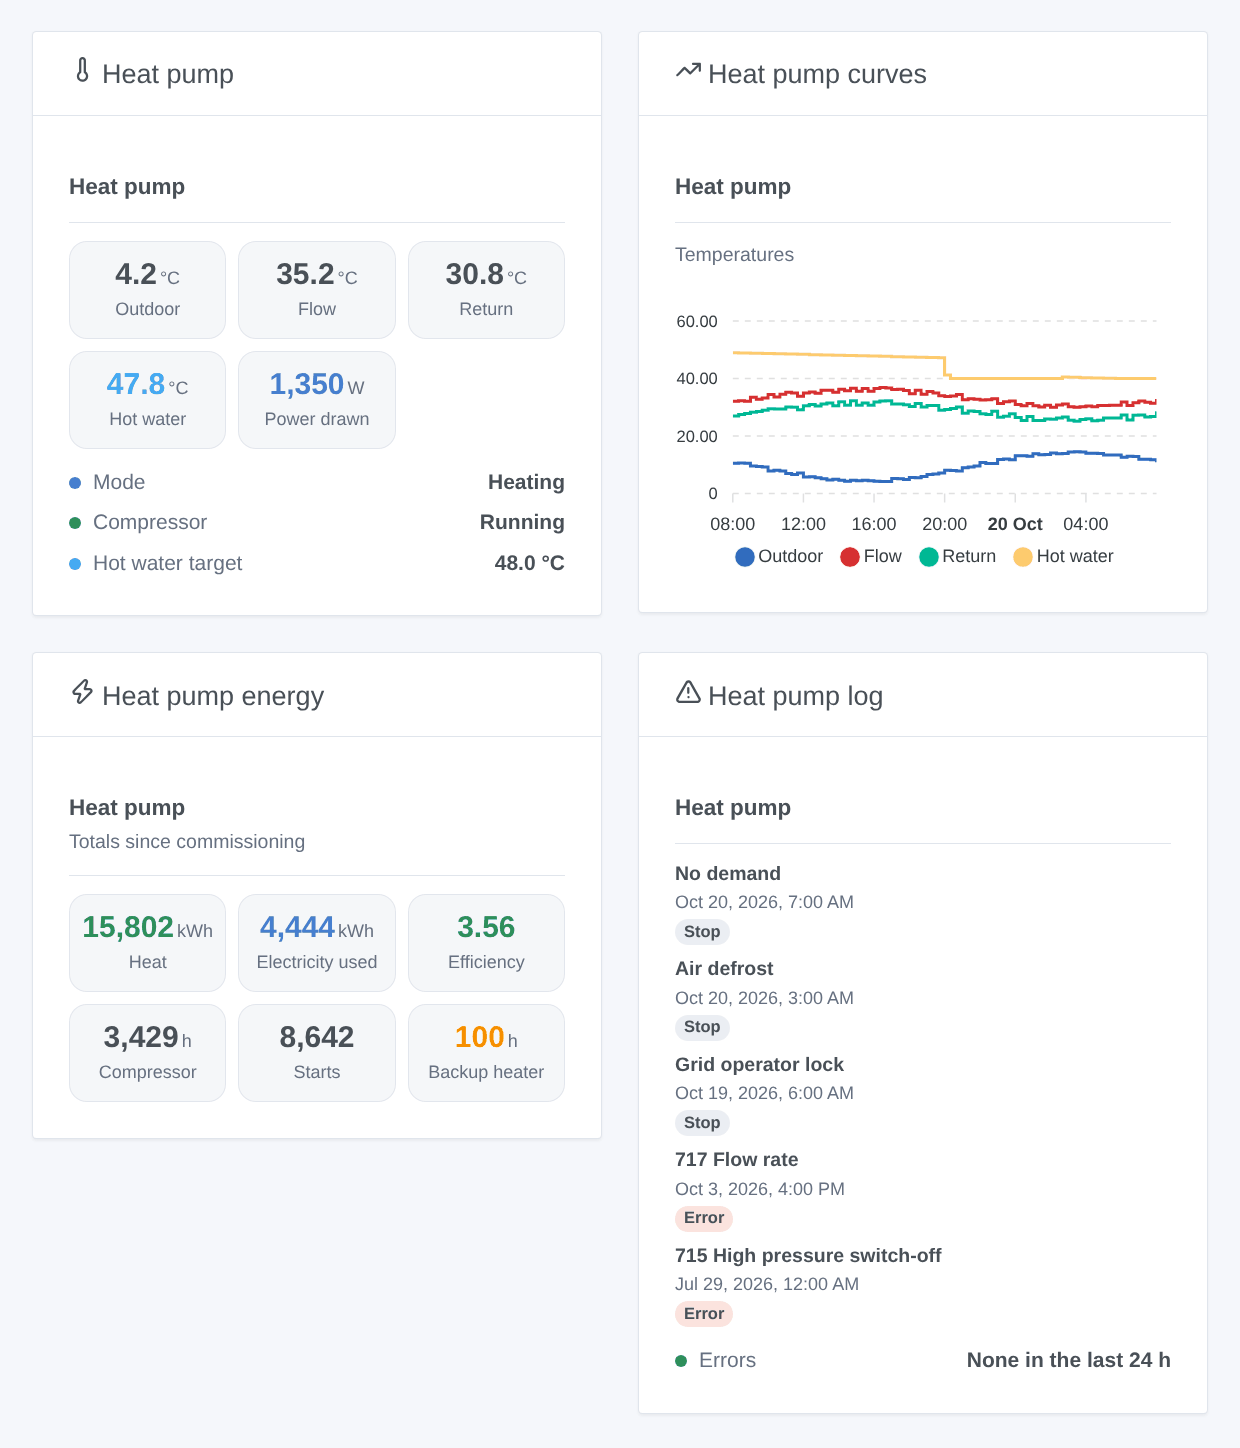The height and width of the screenshot is (1448, 1240).
Task: Open the 3,429 h Compressor tile
Action: pos(147,1053)
